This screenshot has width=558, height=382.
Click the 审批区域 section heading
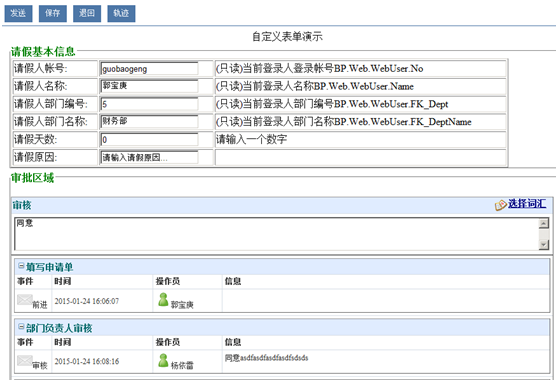pyautogui.click(x=32, y=178)
